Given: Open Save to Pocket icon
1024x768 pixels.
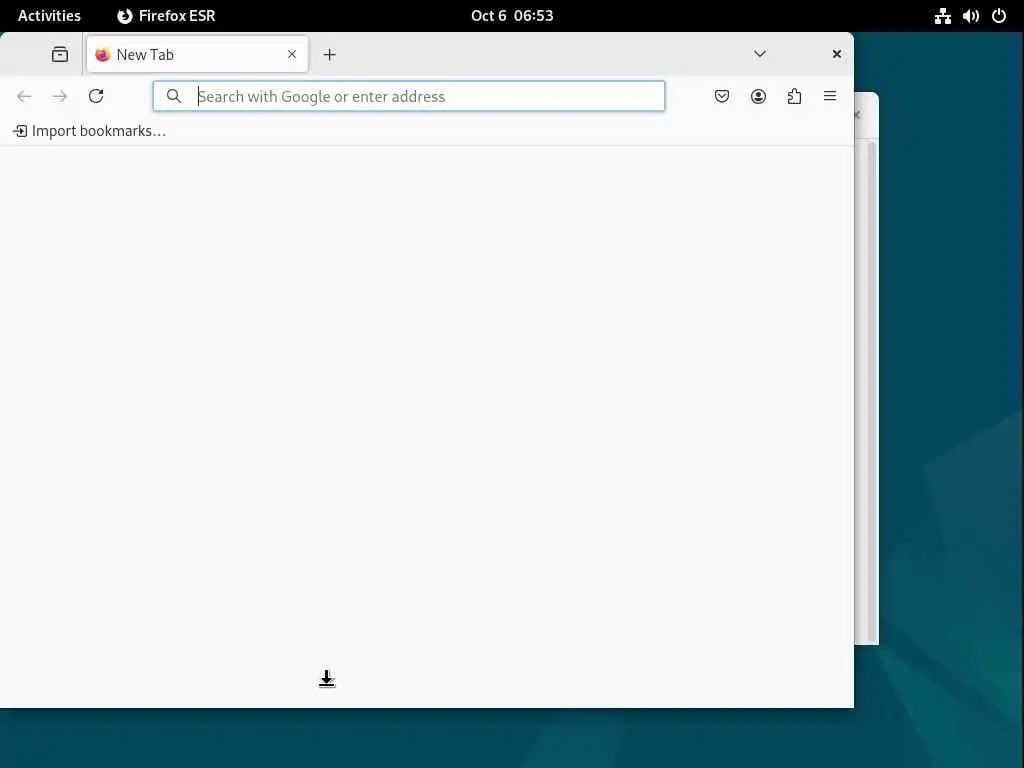Looking at the screenshot, I should pos(722,97).
